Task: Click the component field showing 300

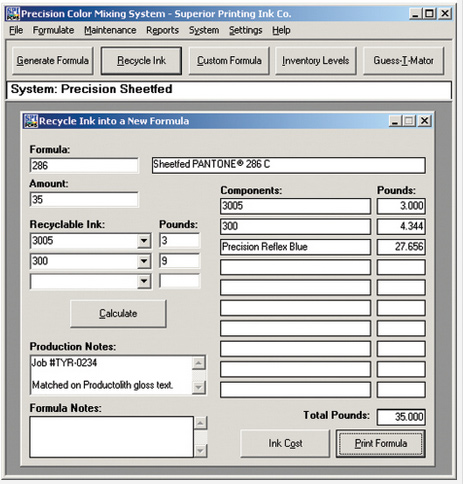Action: click(295, 226)
